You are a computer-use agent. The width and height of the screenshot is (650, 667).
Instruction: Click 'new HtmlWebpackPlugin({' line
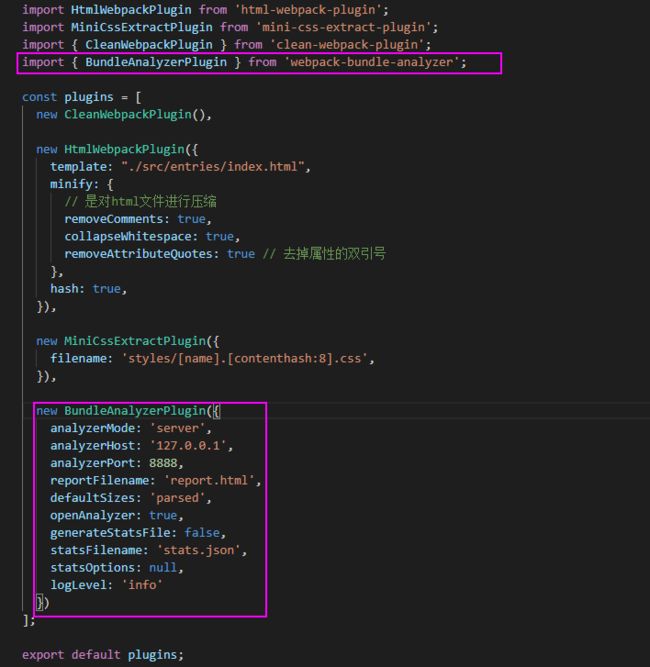point(117,149)
